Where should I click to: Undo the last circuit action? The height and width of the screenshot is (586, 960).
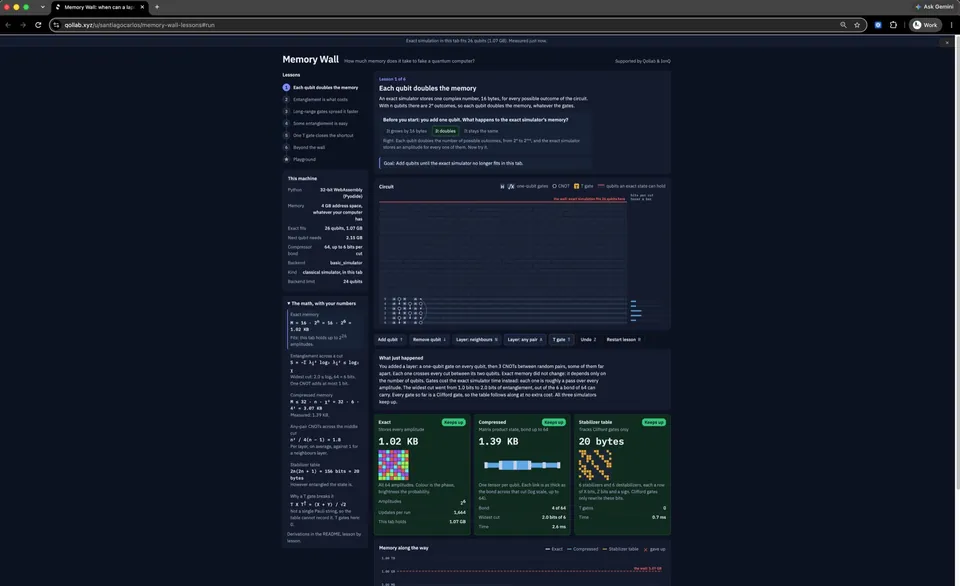(588, 339)
